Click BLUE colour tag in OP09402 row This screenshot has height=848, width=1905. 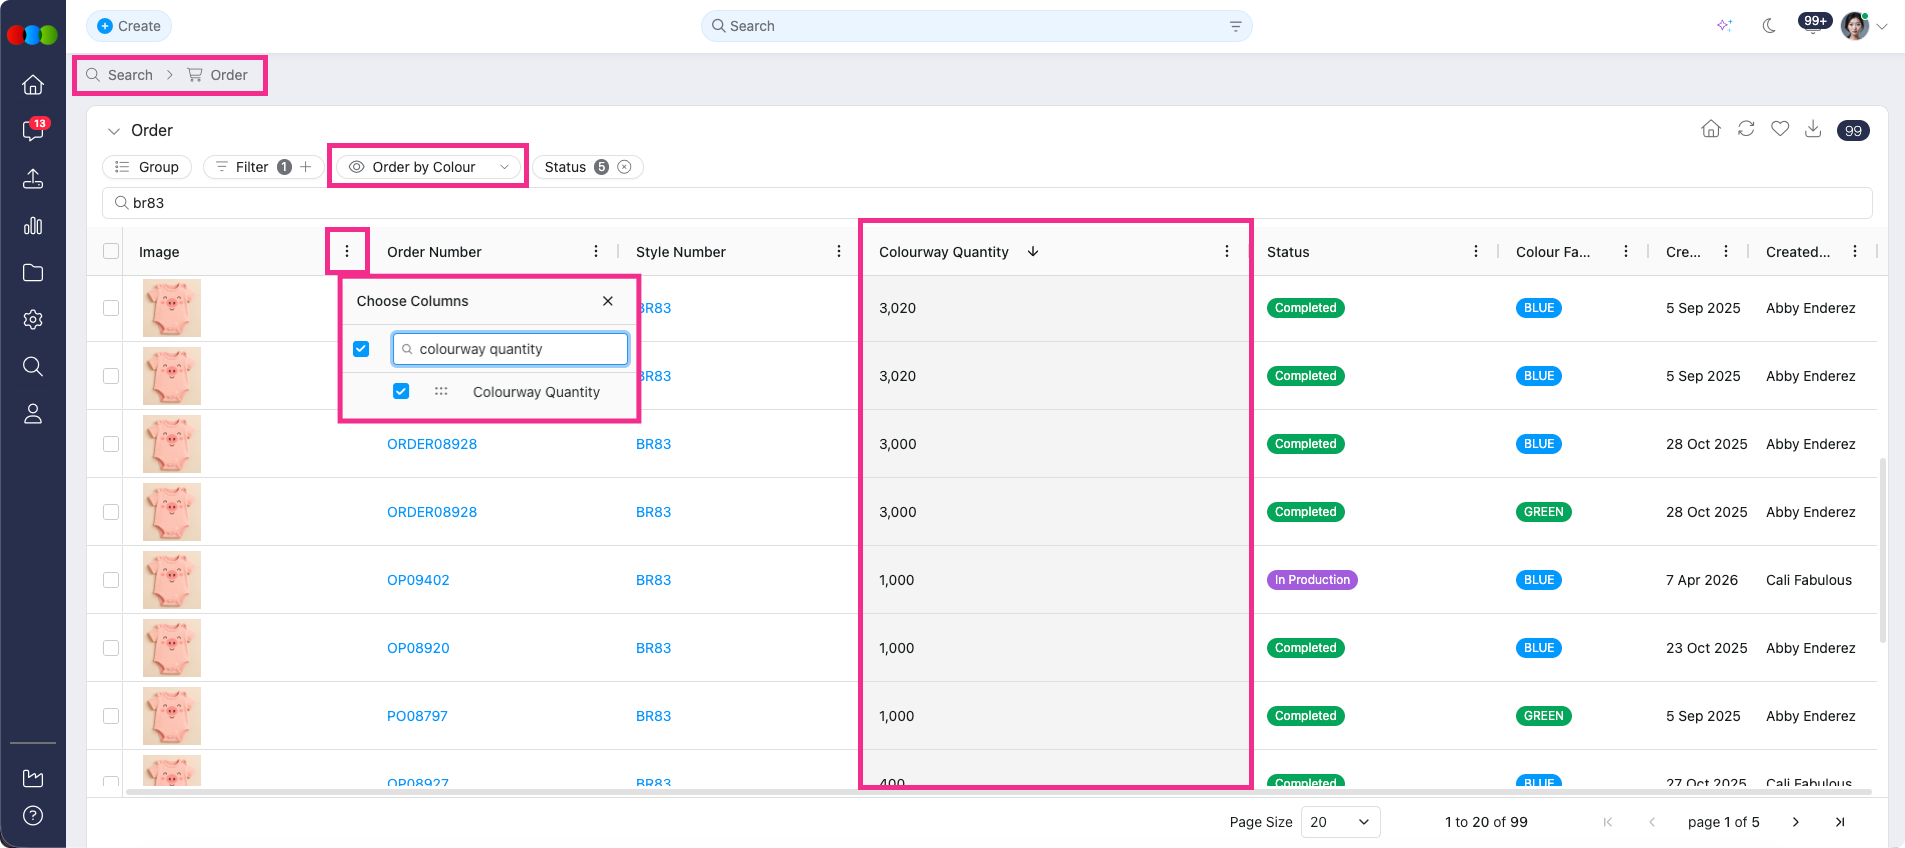coord(1539,580)
